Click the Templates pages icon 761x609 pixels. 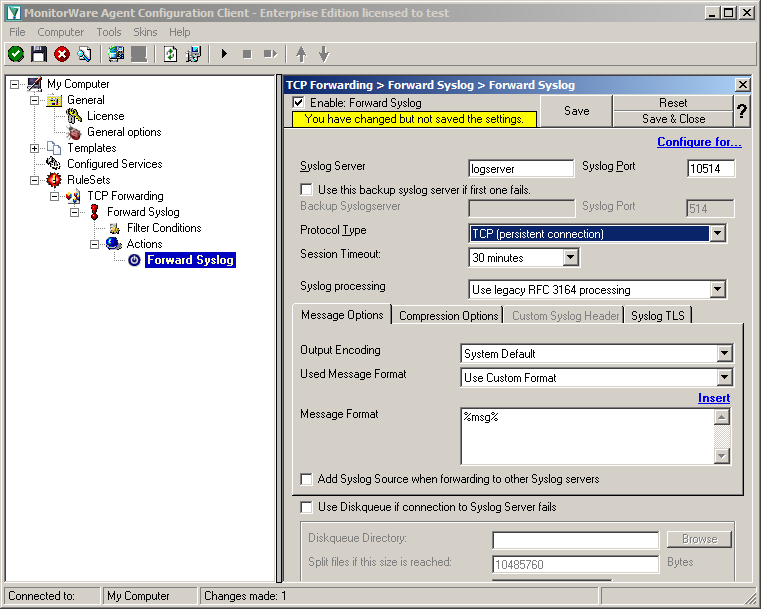54,148
